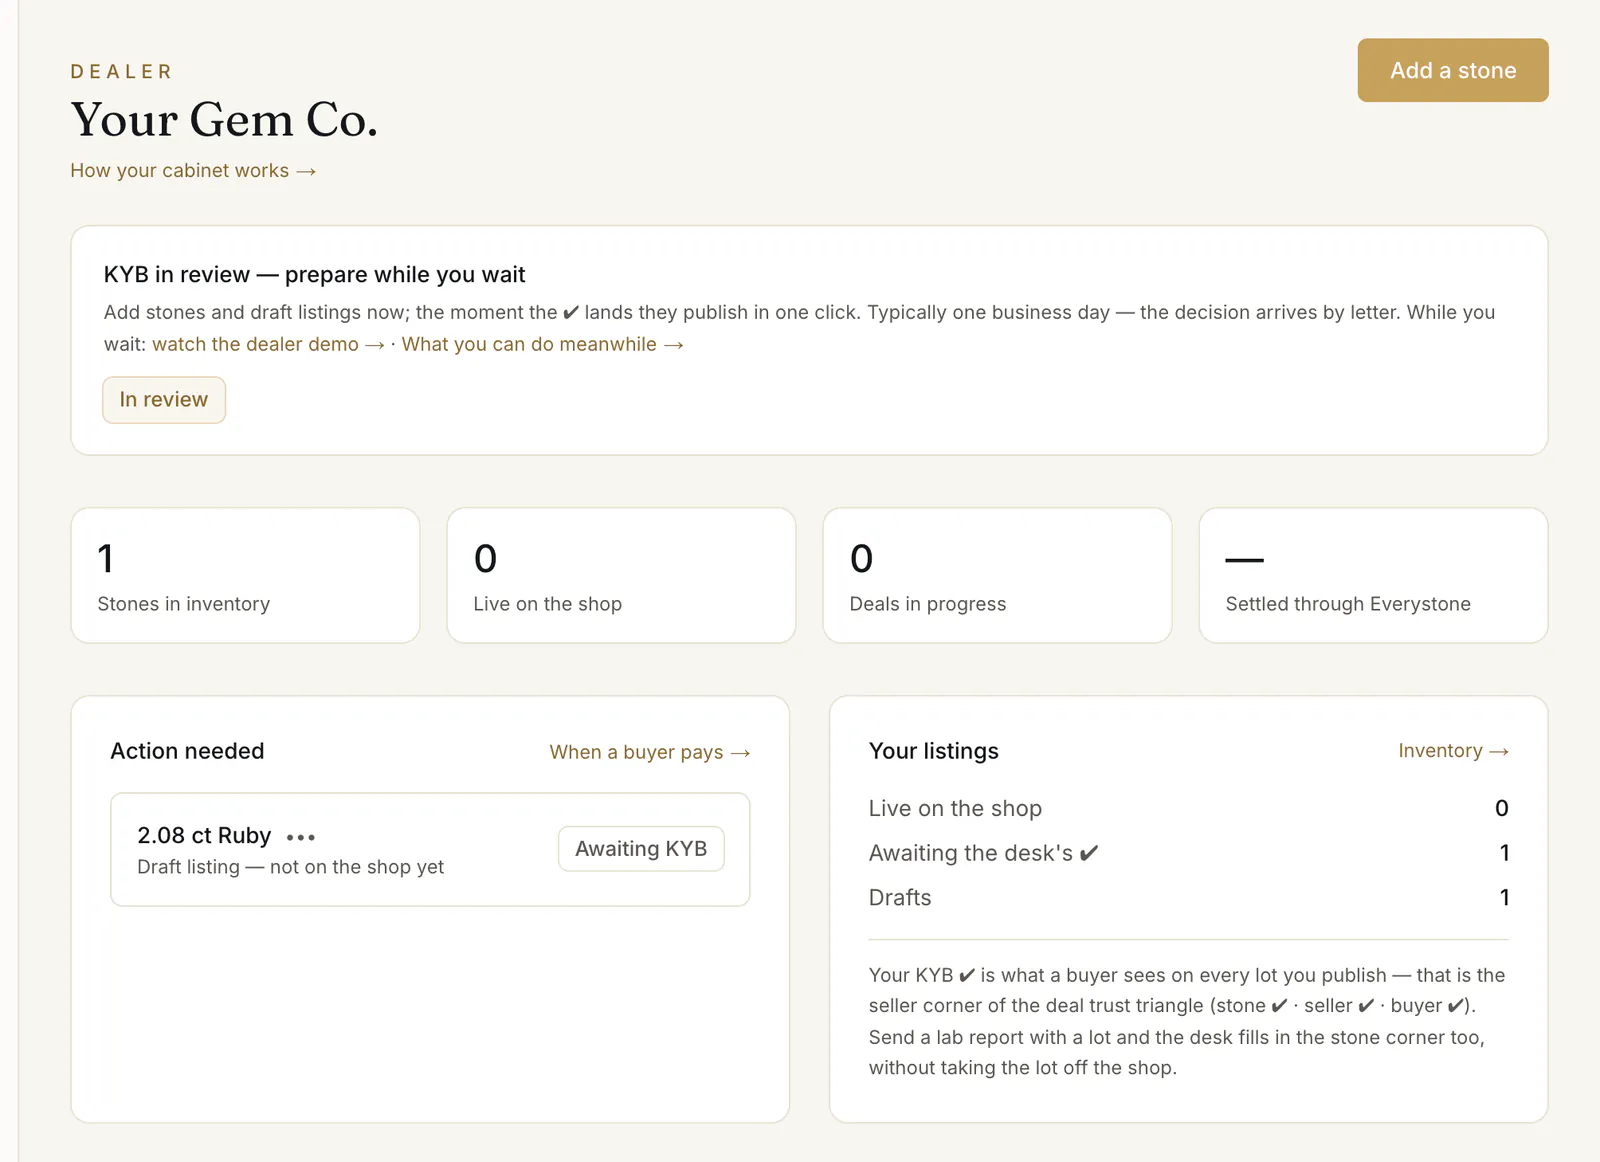Click the Awaiting the desk's ✔ row
The image size is (1600, 1162).
pos(1188,853)
